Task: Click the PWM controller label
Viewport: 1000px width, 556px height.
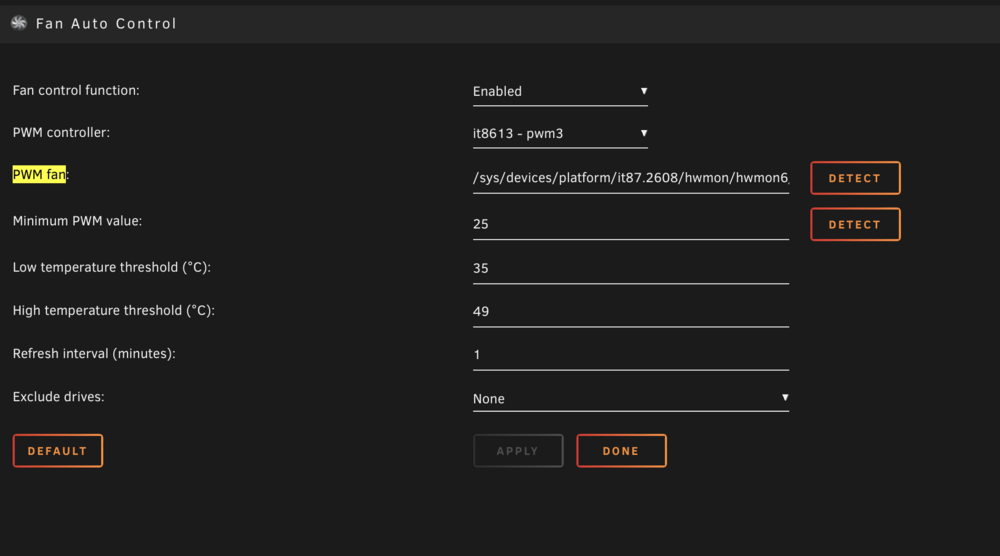Action: pyautogui.click(x=61, y=133)
